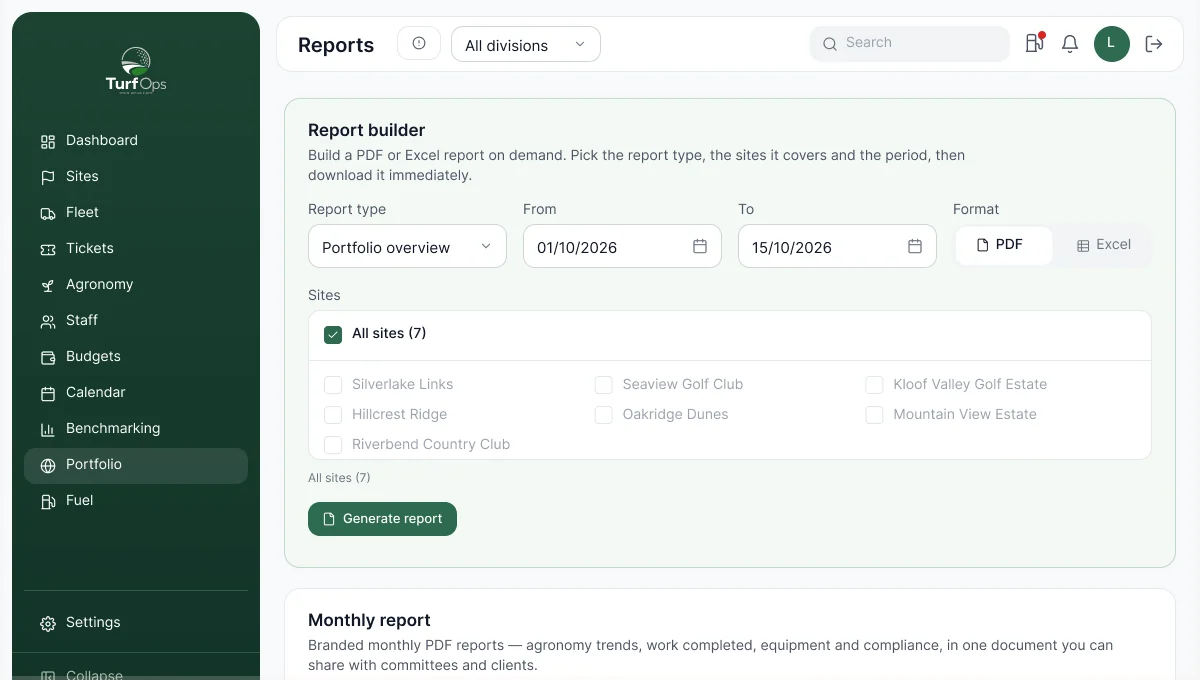Click the Search input field

(x=910, y=43)
